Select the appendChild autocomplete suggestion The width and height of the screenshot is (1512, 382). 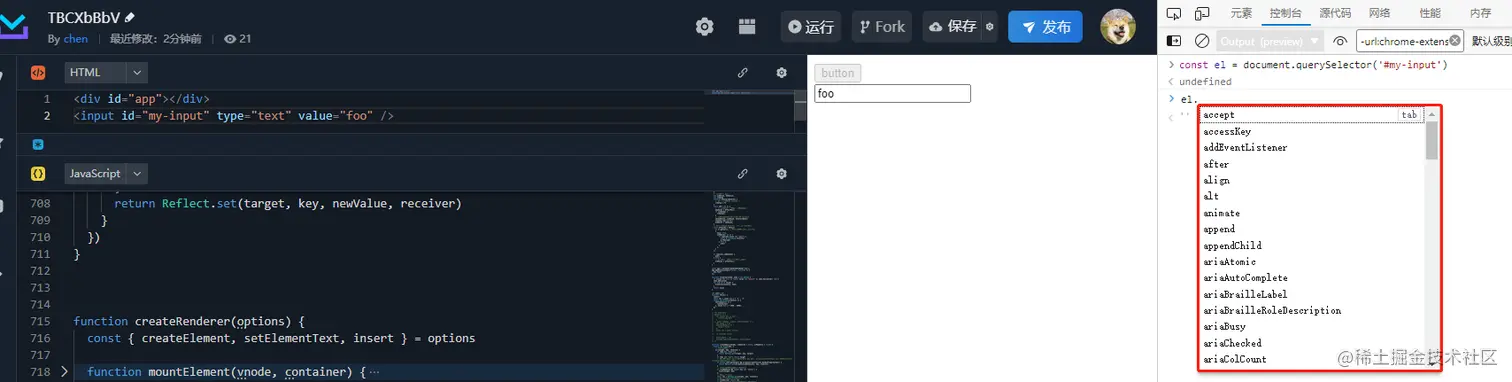[1311, 245]
